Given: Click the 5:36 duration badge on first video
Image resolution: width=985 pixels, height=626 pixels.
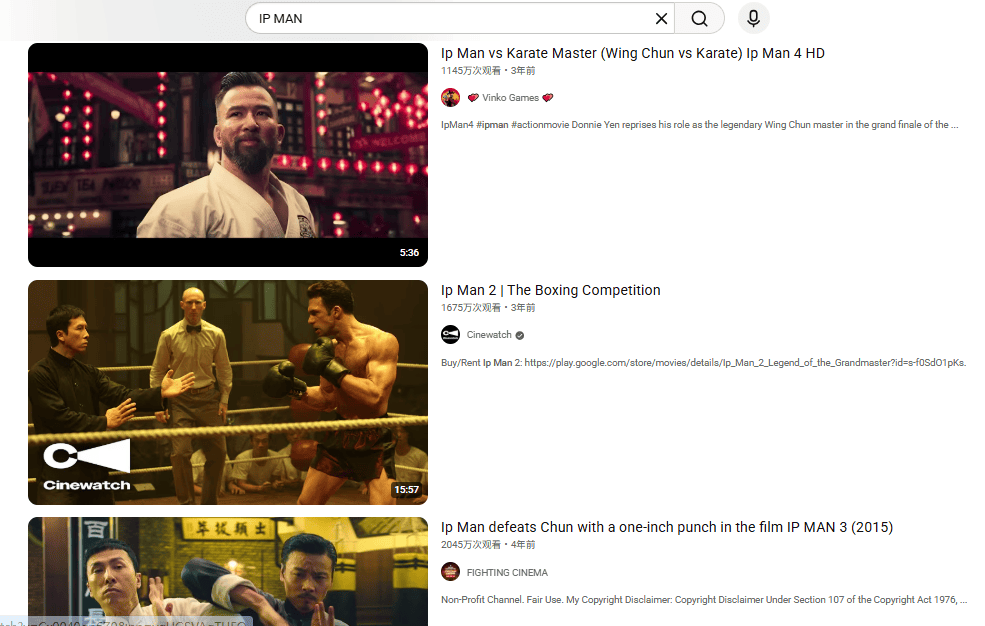Looking at the screenshot, I should (409, 253).
